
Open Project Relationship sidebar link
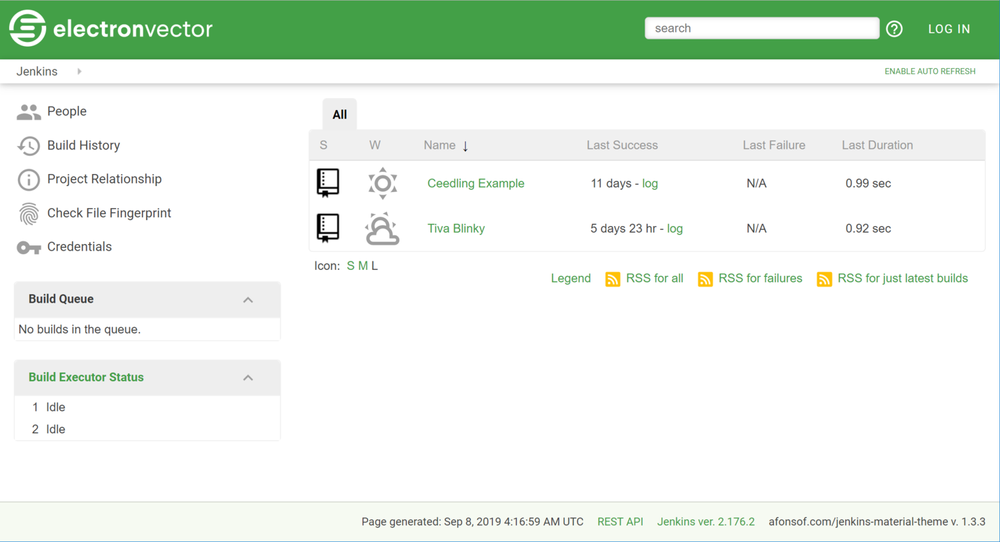coord(105,179)
